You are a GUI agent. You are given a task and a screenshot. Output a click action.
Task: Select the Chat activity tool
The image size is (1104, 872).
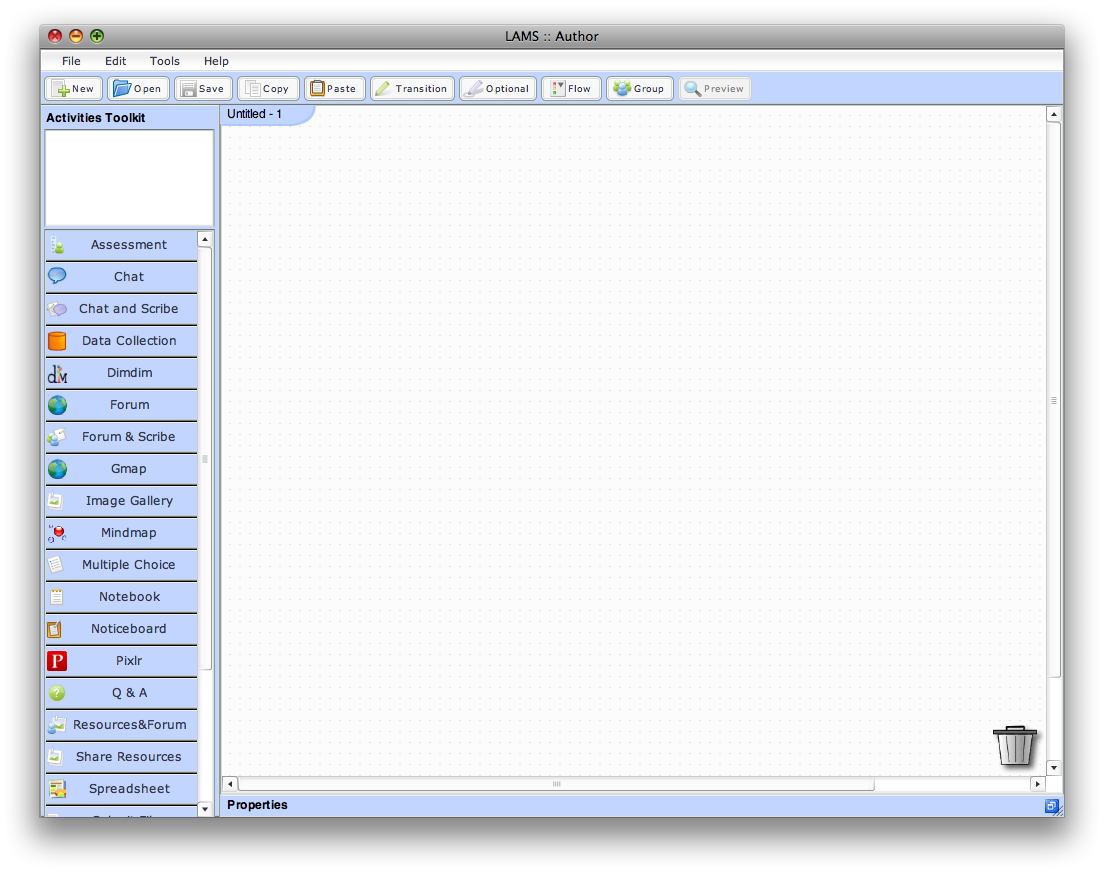click(121, 277)
